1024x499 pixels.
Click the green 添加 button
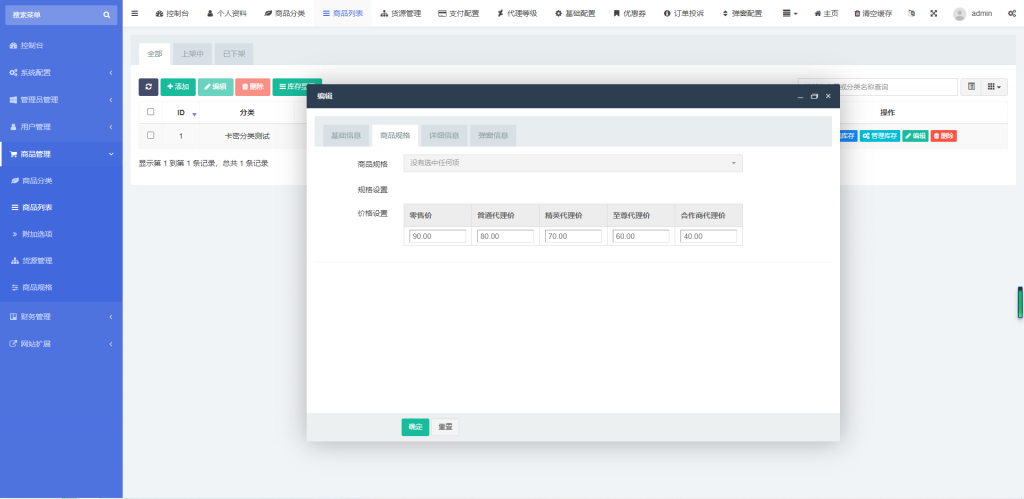point(178,87)
